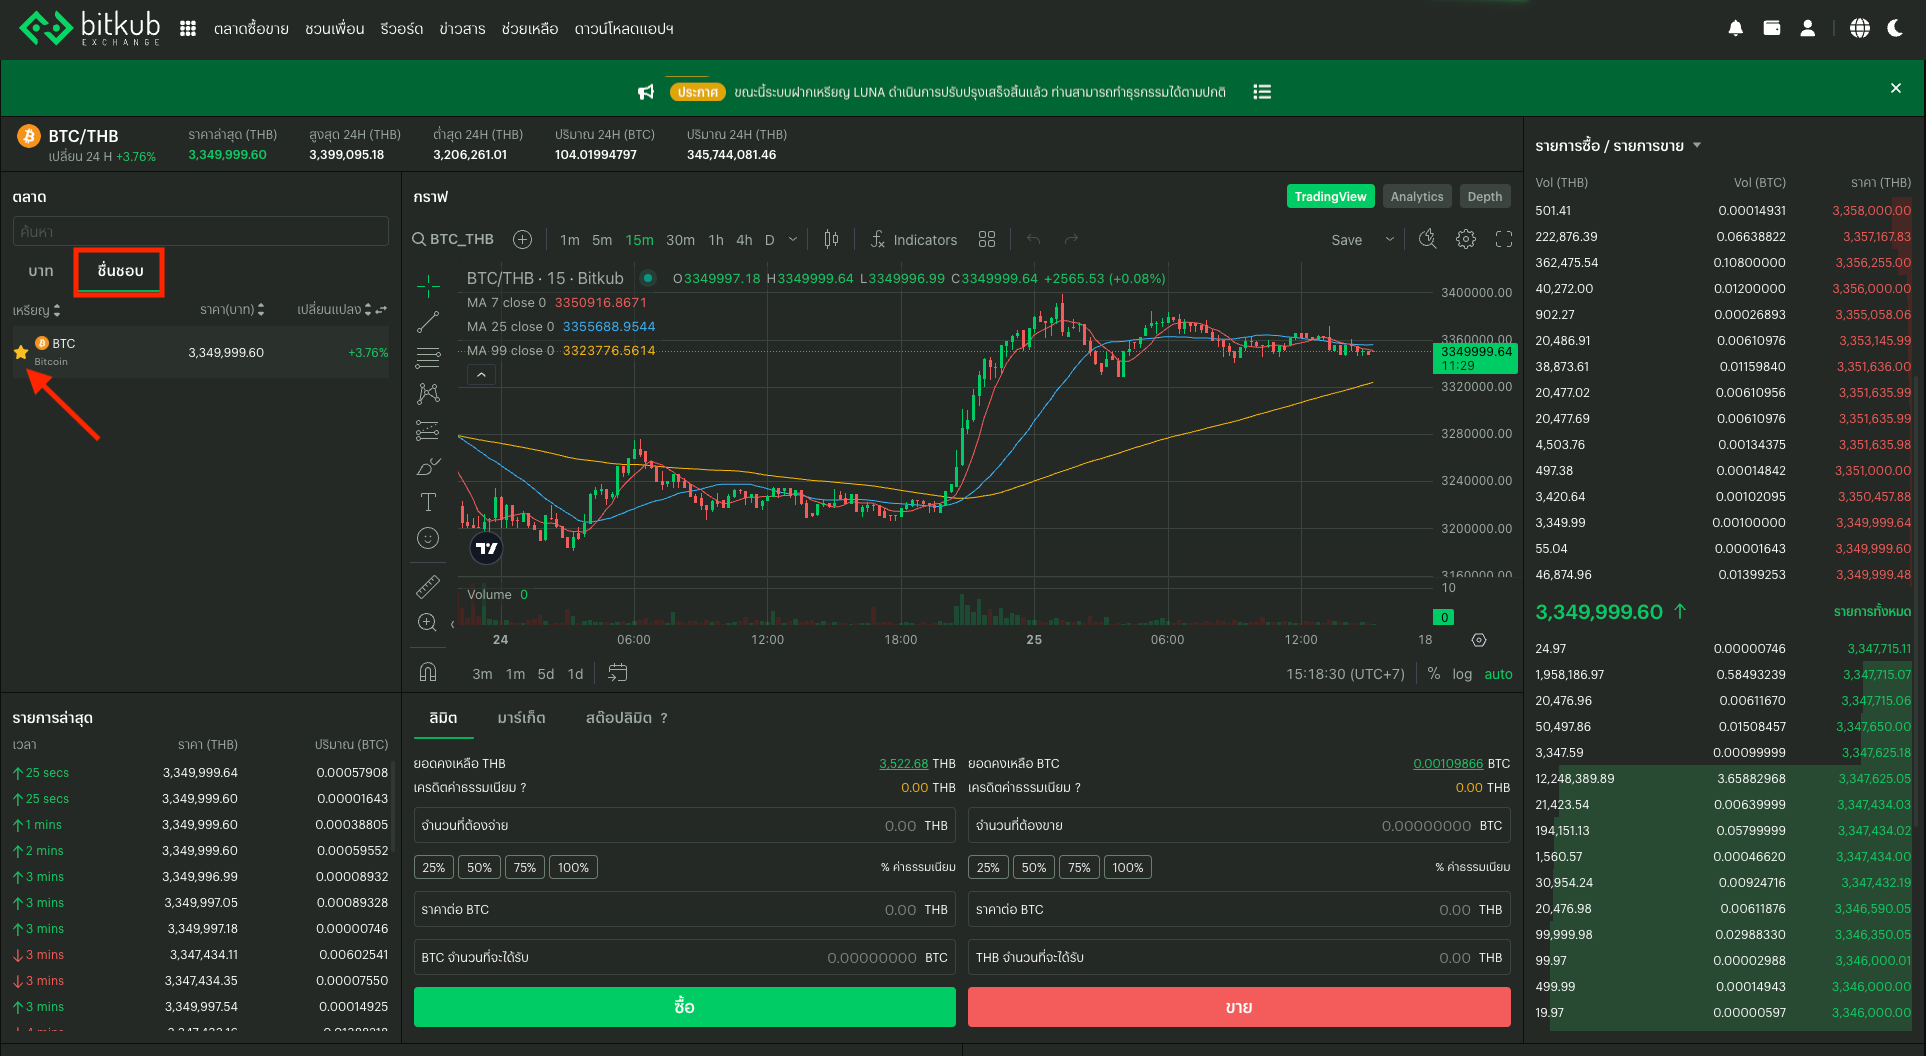
Task: Toggle BTC favorite star
Action: [x=21, y=352]
